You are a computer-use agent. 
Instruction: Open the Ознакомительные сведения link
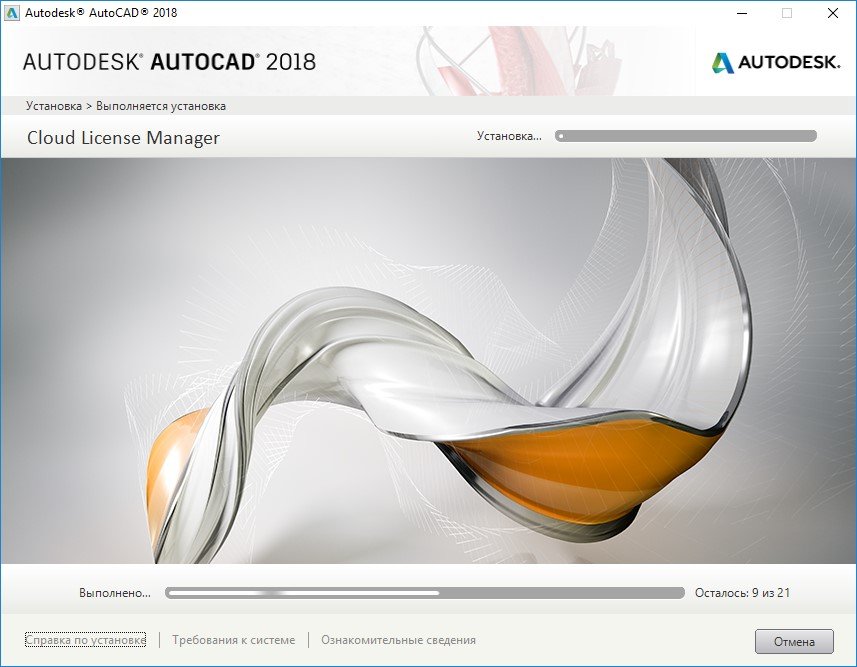pos(398,640)
